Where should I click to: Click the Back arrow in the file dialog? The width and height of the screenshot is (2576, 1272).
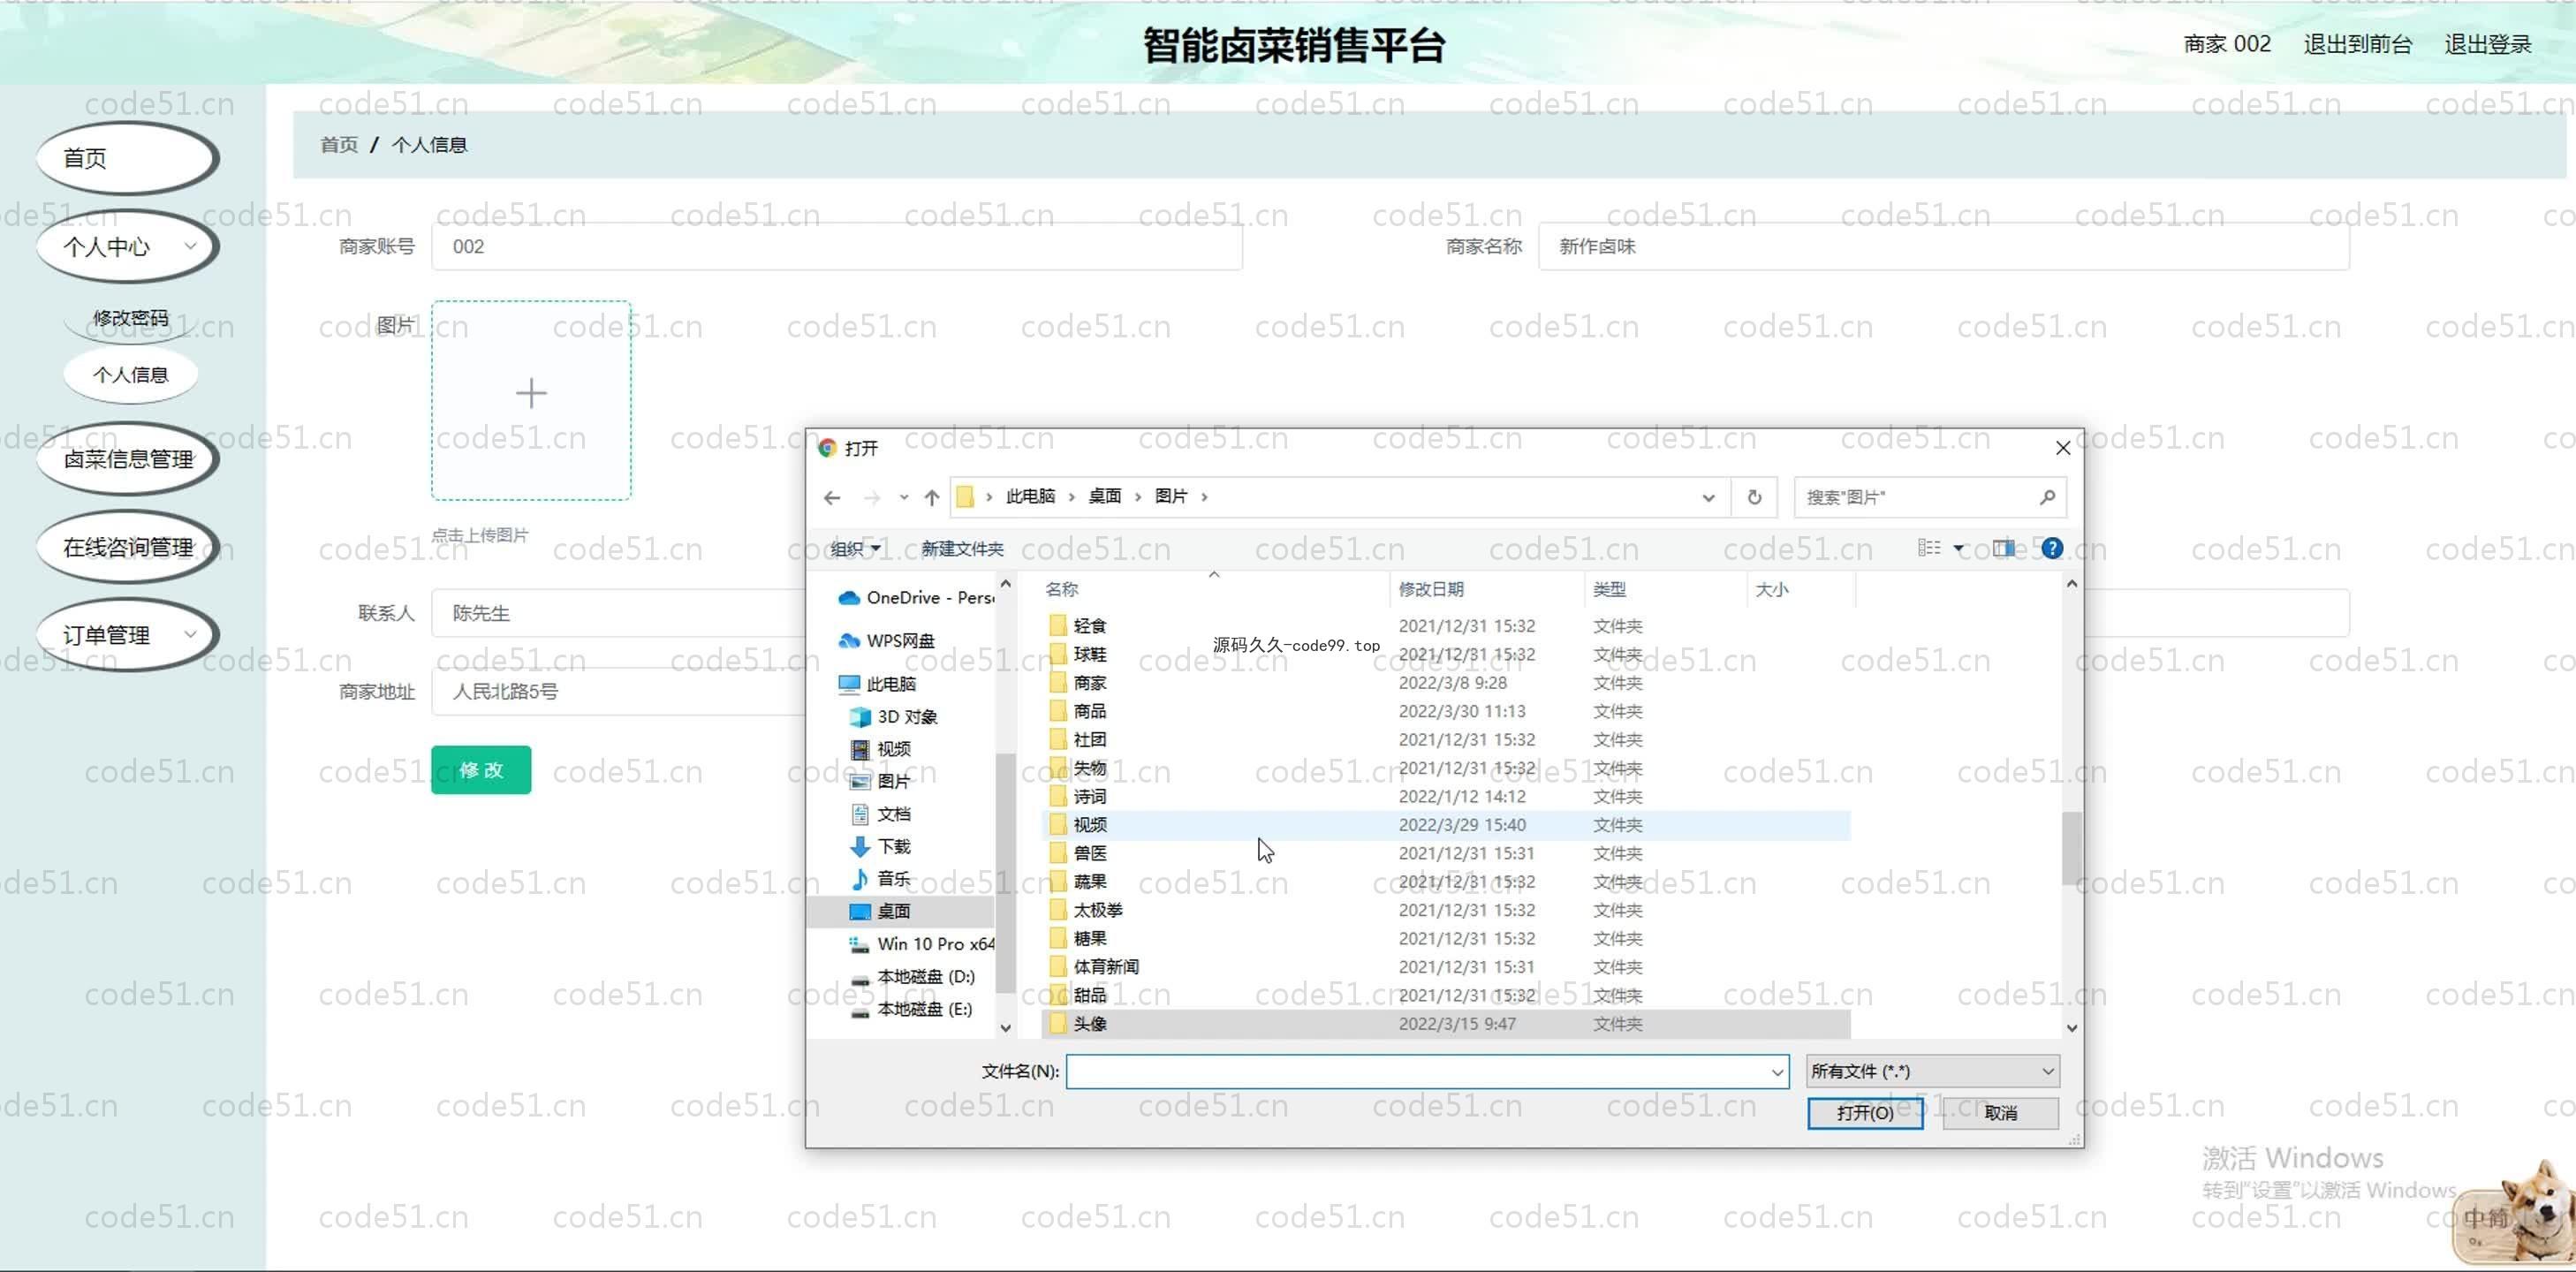832,497
